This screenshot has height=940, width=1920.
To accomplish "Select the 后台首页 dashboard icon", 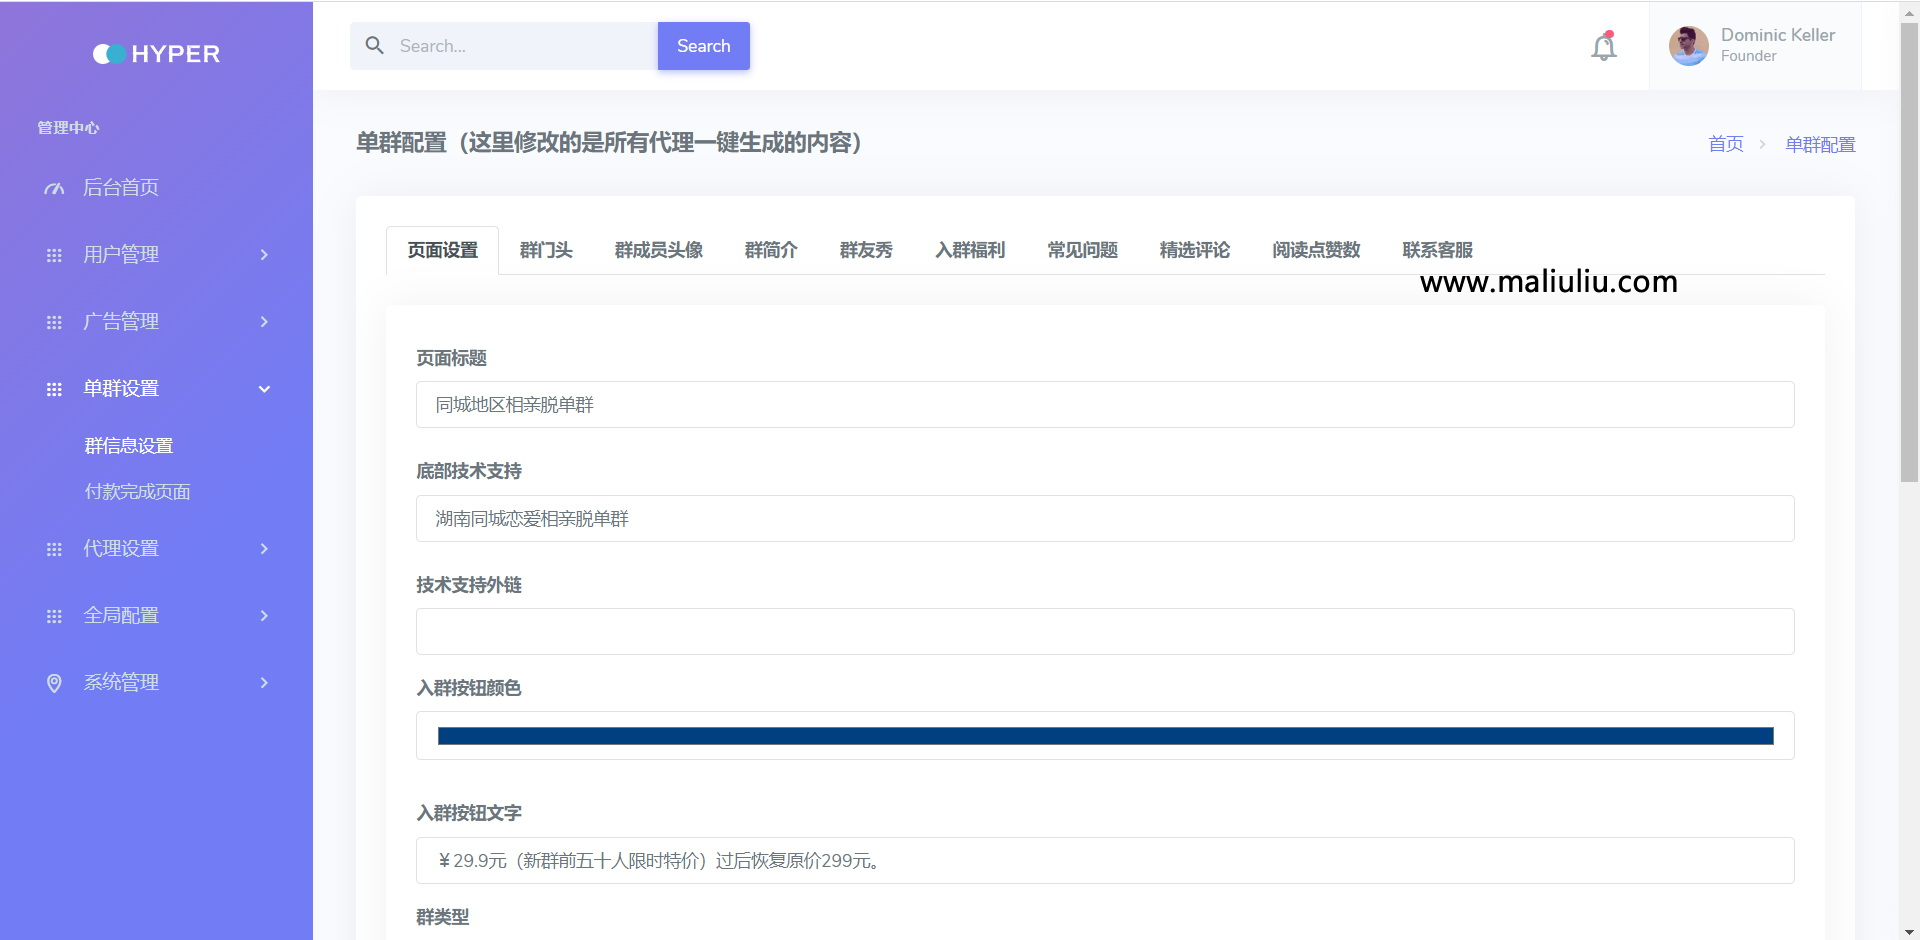I will click(x=54, y=188).
